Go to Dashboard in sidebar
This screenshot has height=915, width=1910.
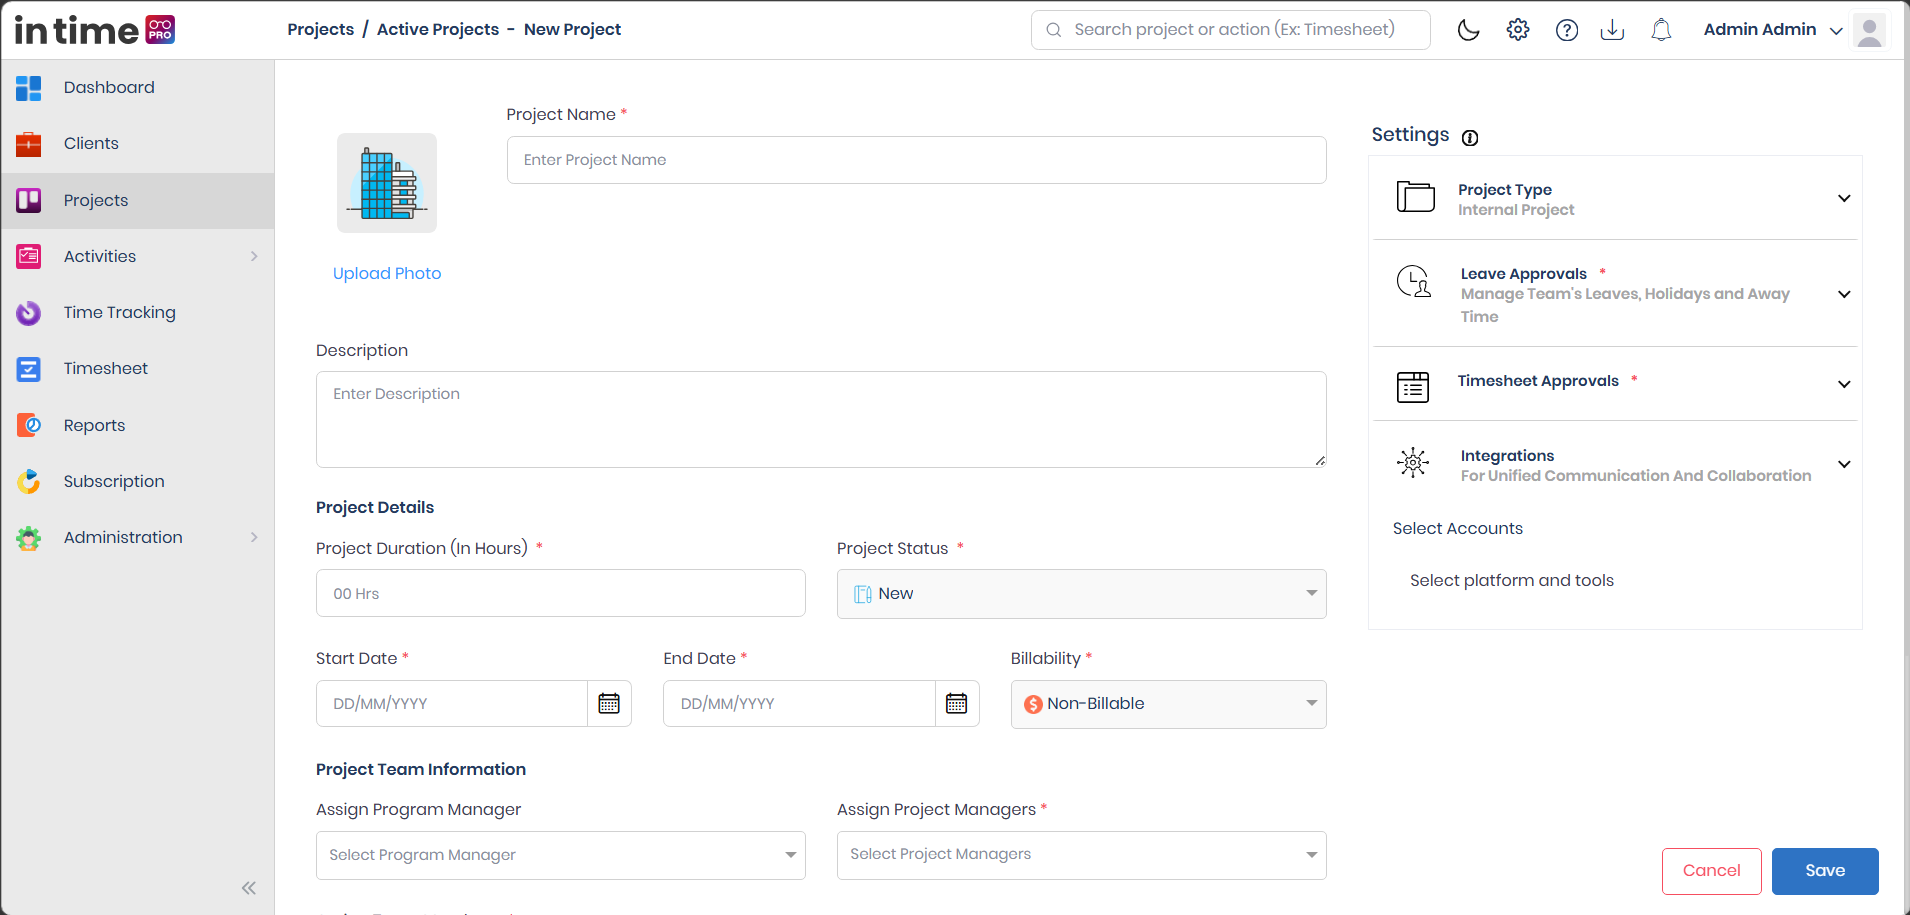click(x=138, y=88)
